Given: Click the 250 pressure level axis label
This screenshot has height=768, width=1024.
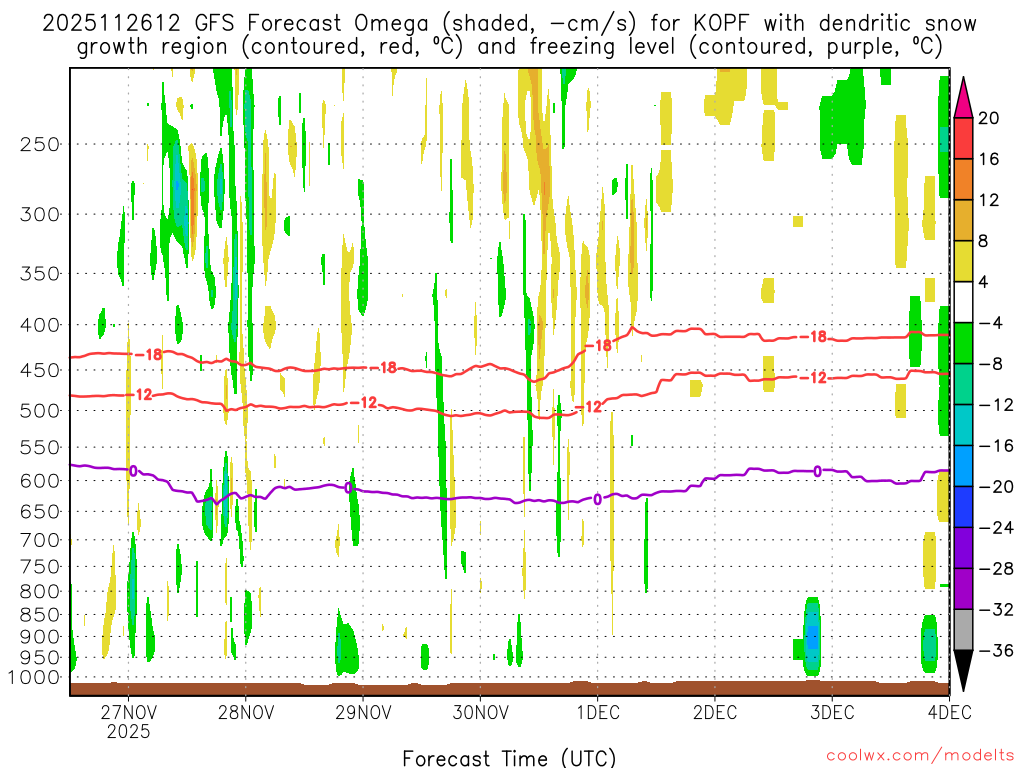Looking at the screenshot, I should (41, 144).
